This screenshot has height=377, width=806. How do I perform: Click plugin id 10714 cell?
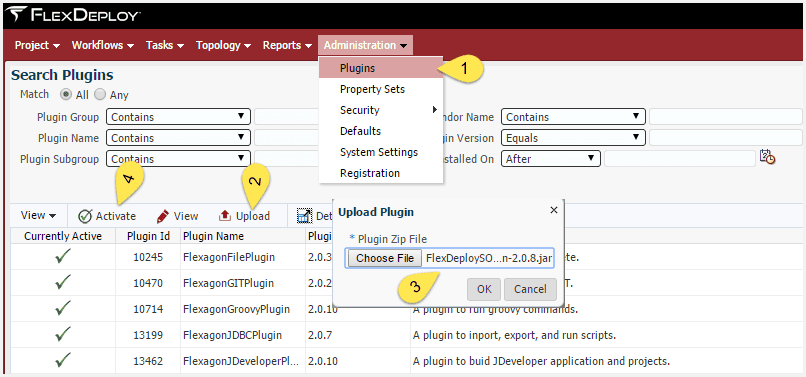(148, 309)
